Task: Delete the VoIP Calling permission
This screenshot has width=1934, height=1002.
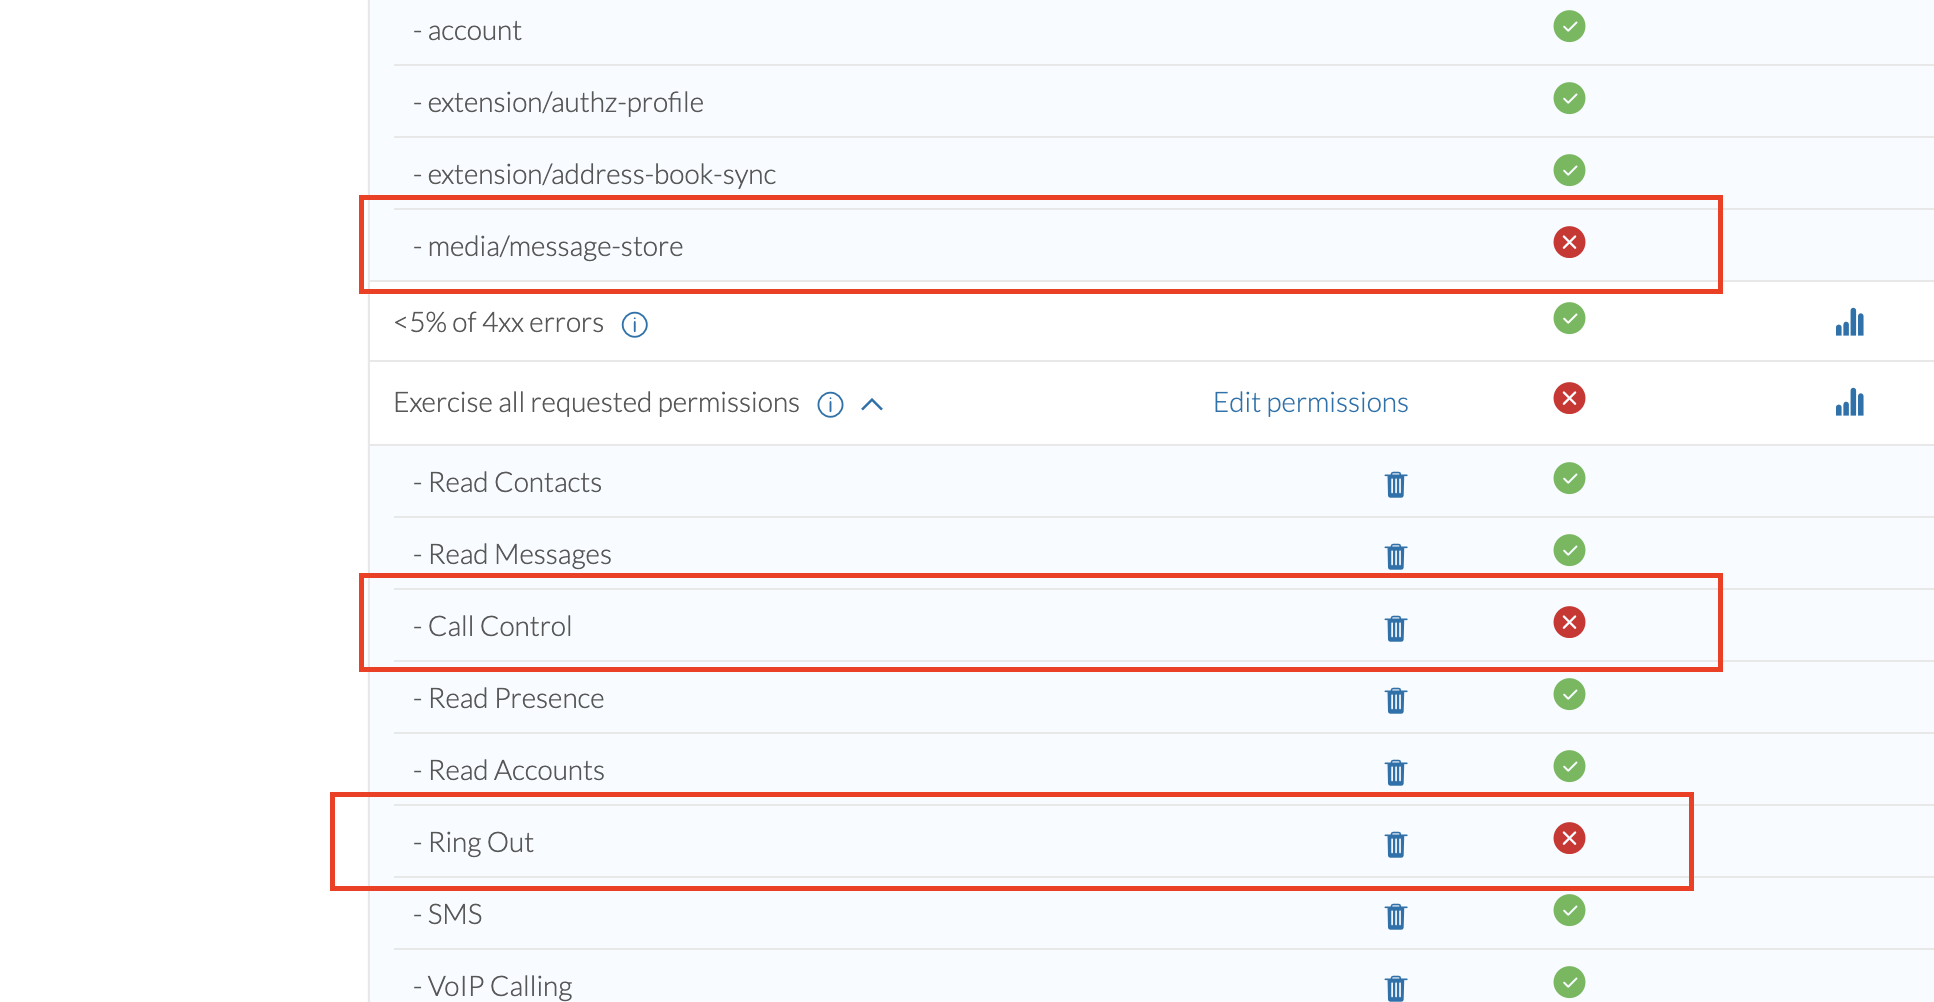Action: [x=1396, y=988]
